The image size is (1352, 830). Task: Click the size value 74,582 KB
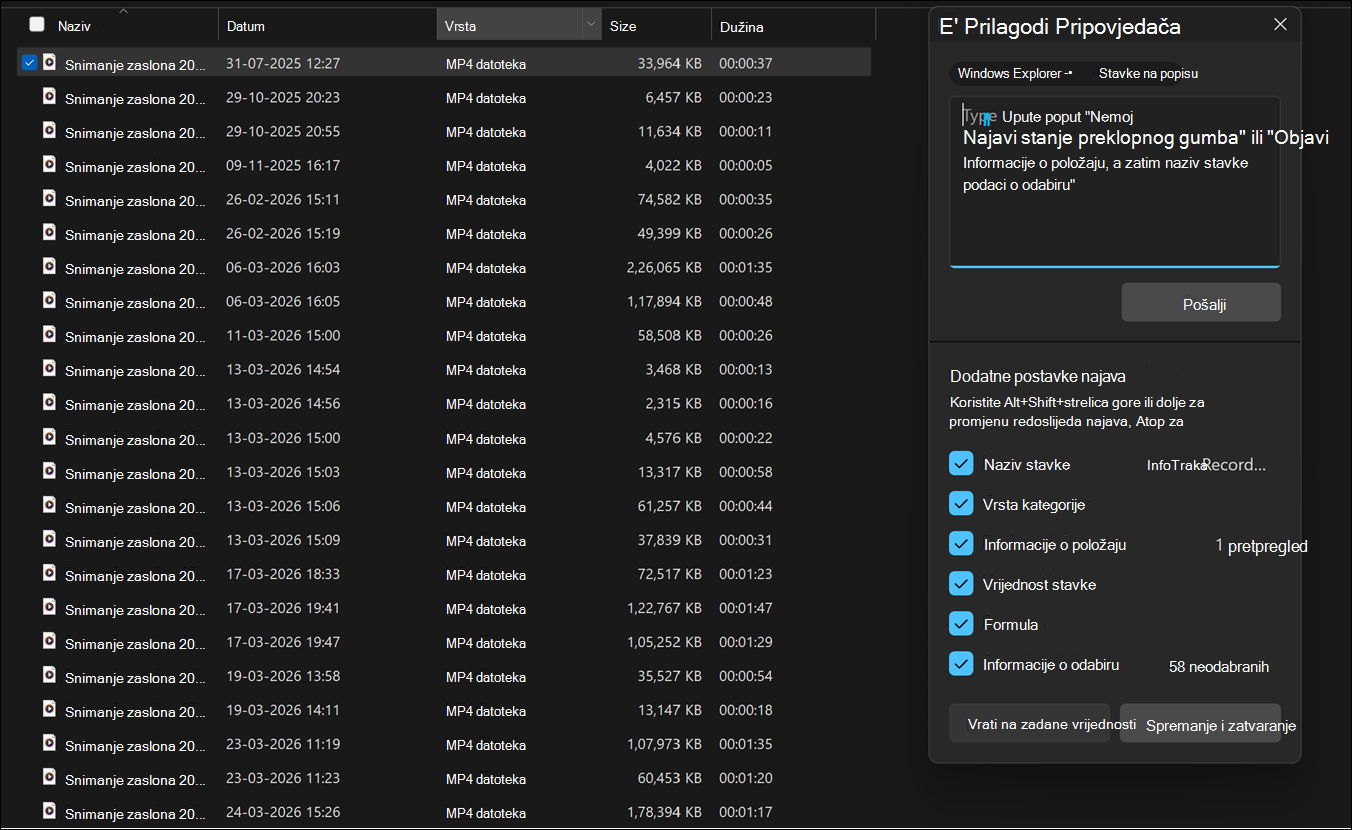[x=669, y=199]
